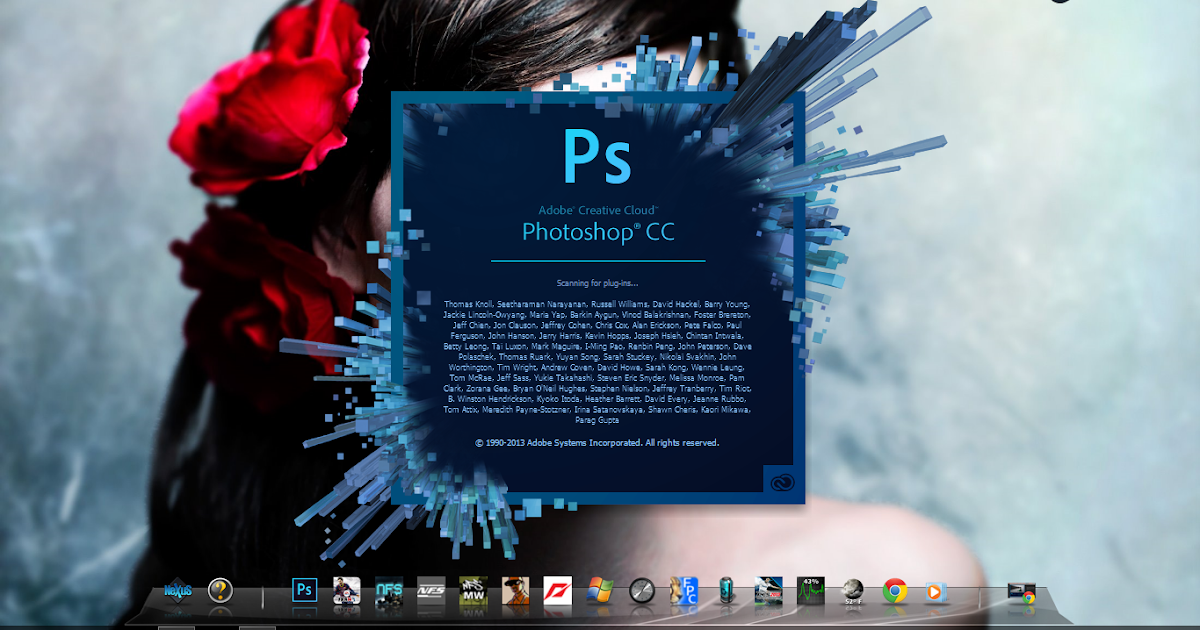Click the splash screen loading progress line

click(598, 261)
